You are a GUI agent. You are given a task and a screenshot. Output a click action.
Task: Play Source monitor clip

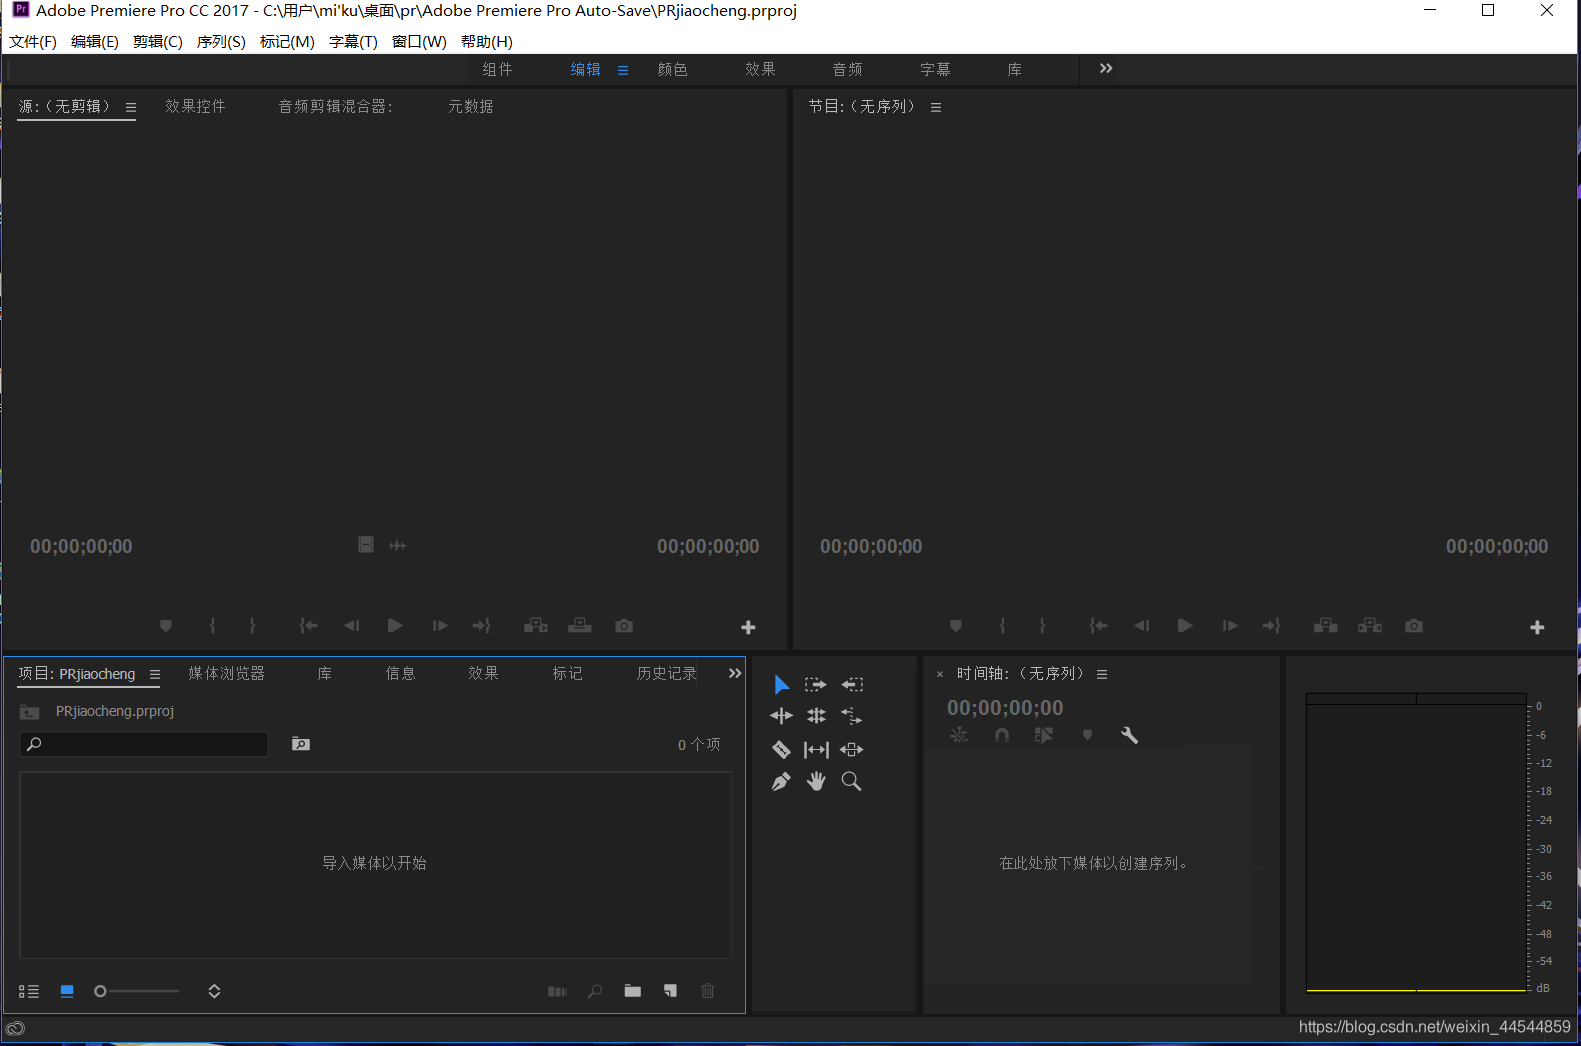click(395, 626)
